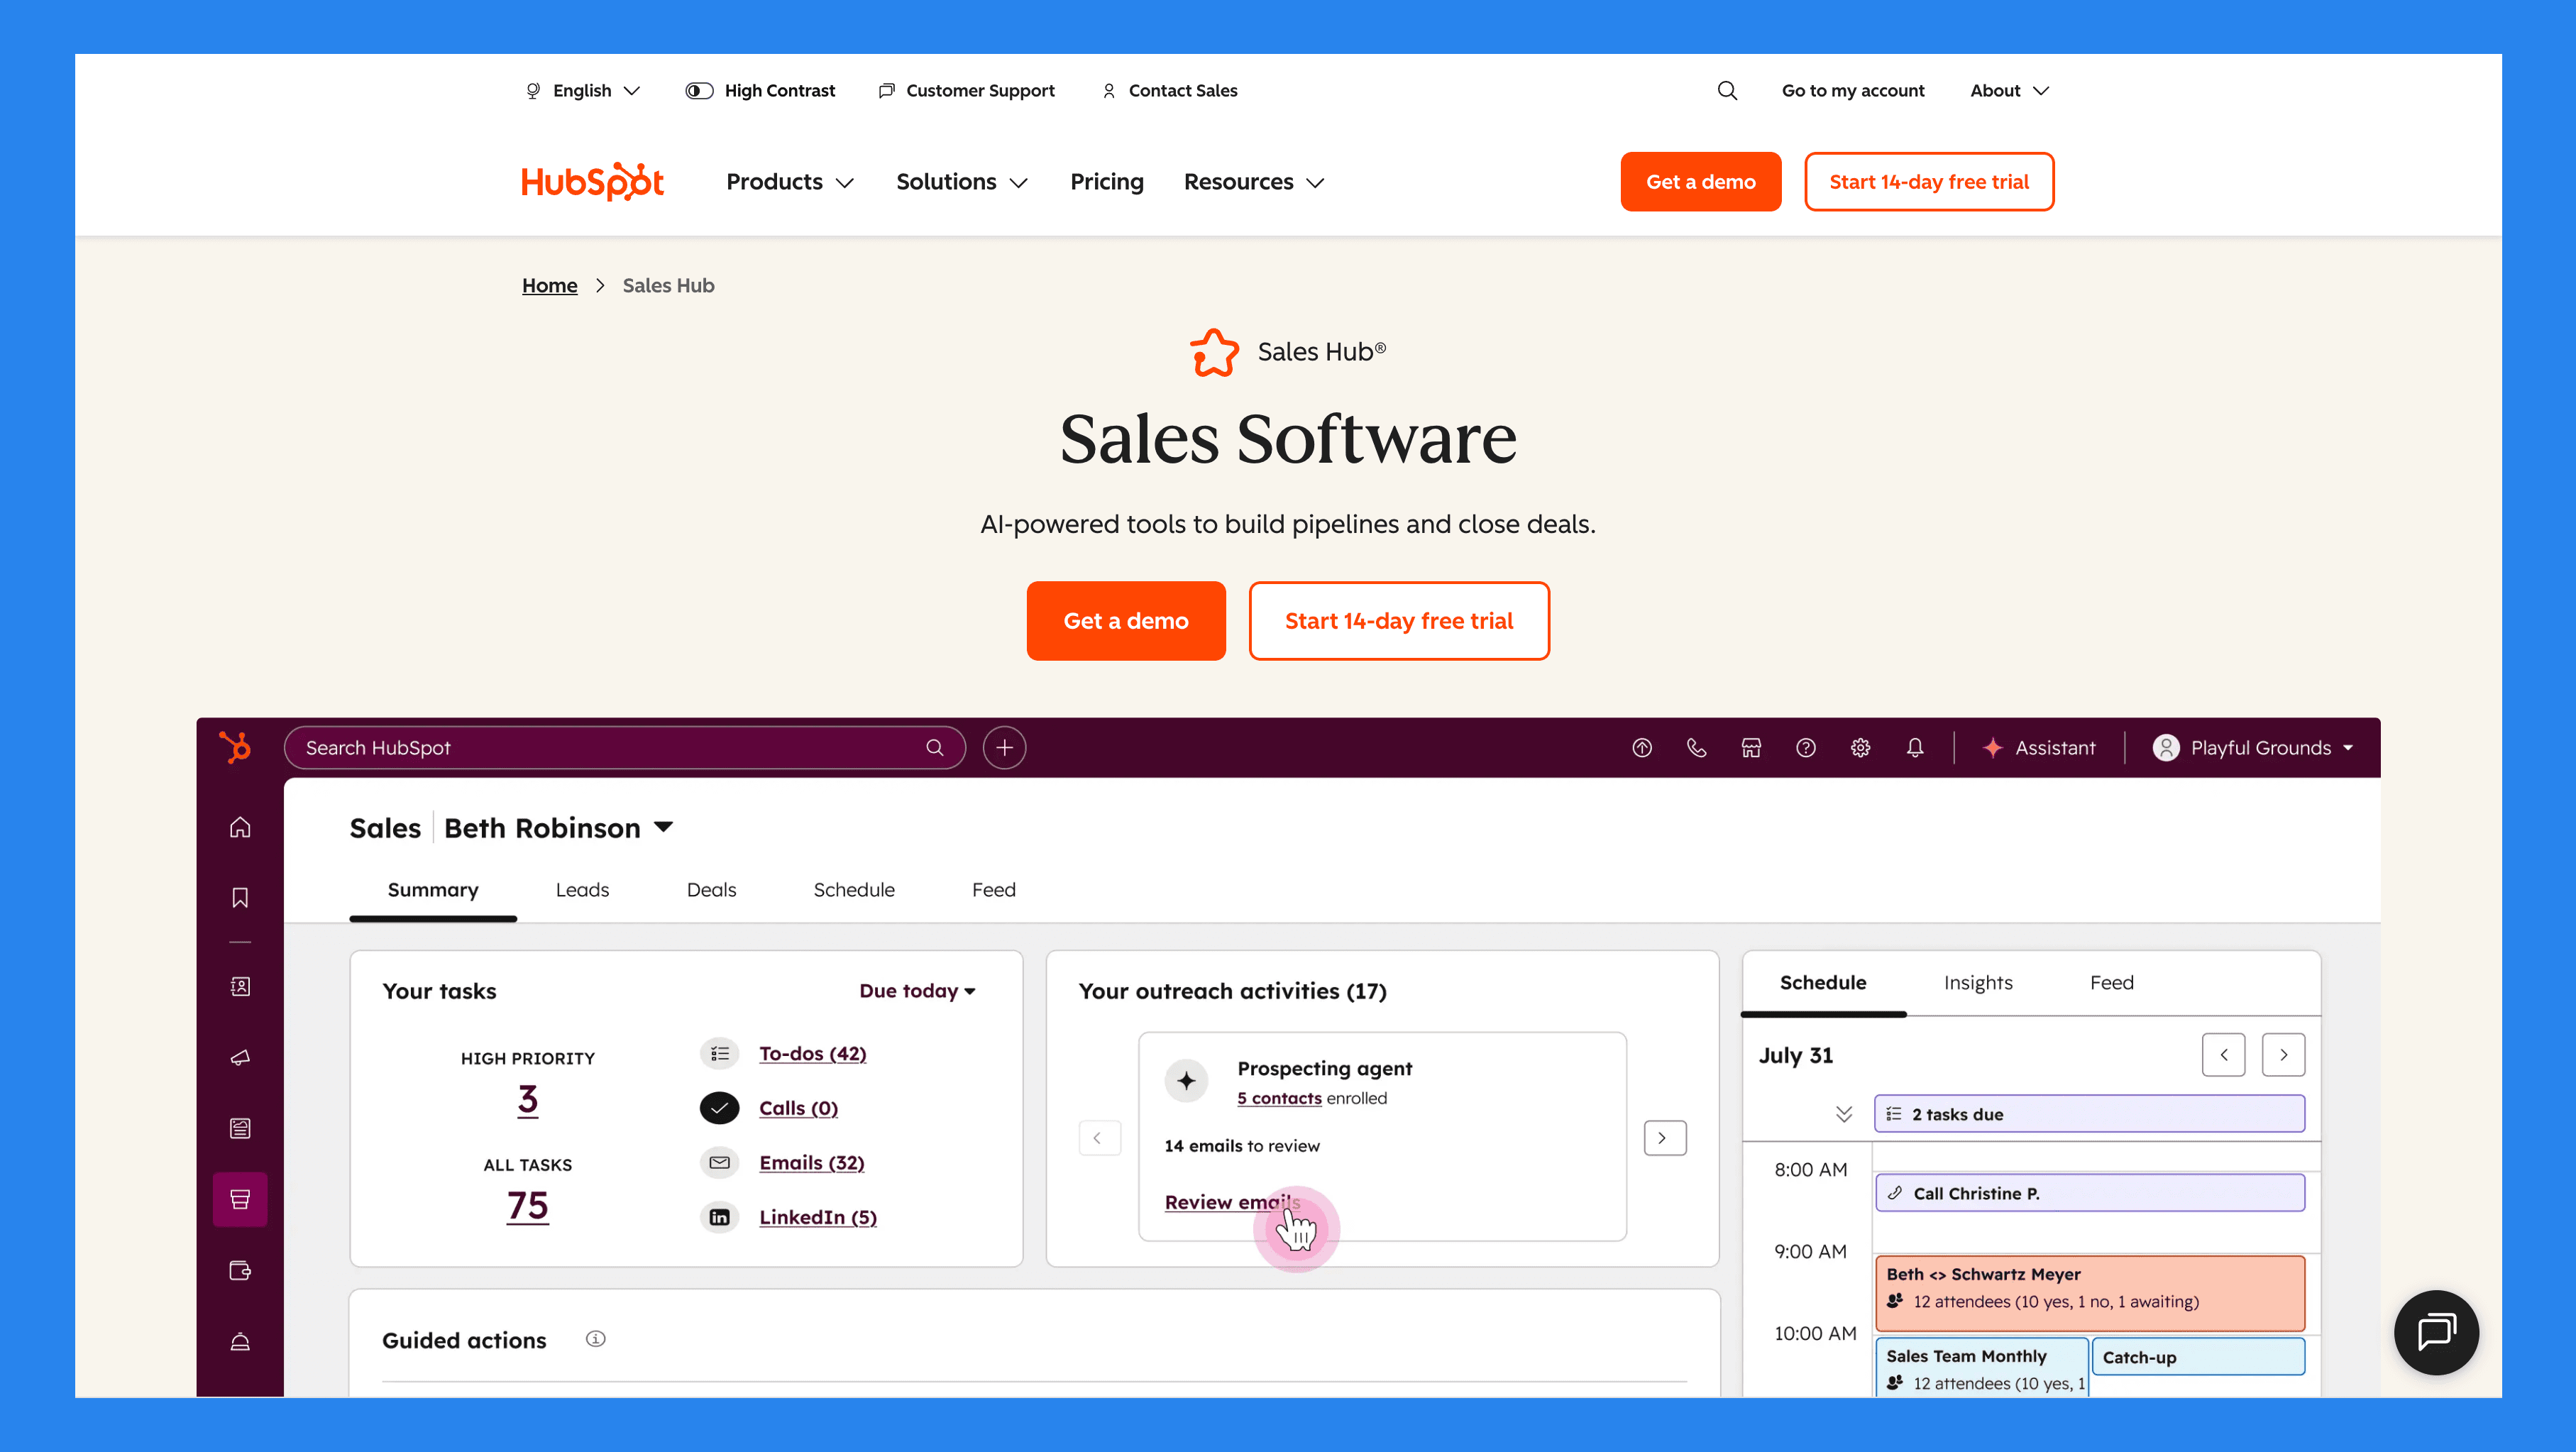This screenshot has width=2576, height=1452.
Task: Check notifications via the bell icon
Action: pyautogui.click(x=1916, y=747)
